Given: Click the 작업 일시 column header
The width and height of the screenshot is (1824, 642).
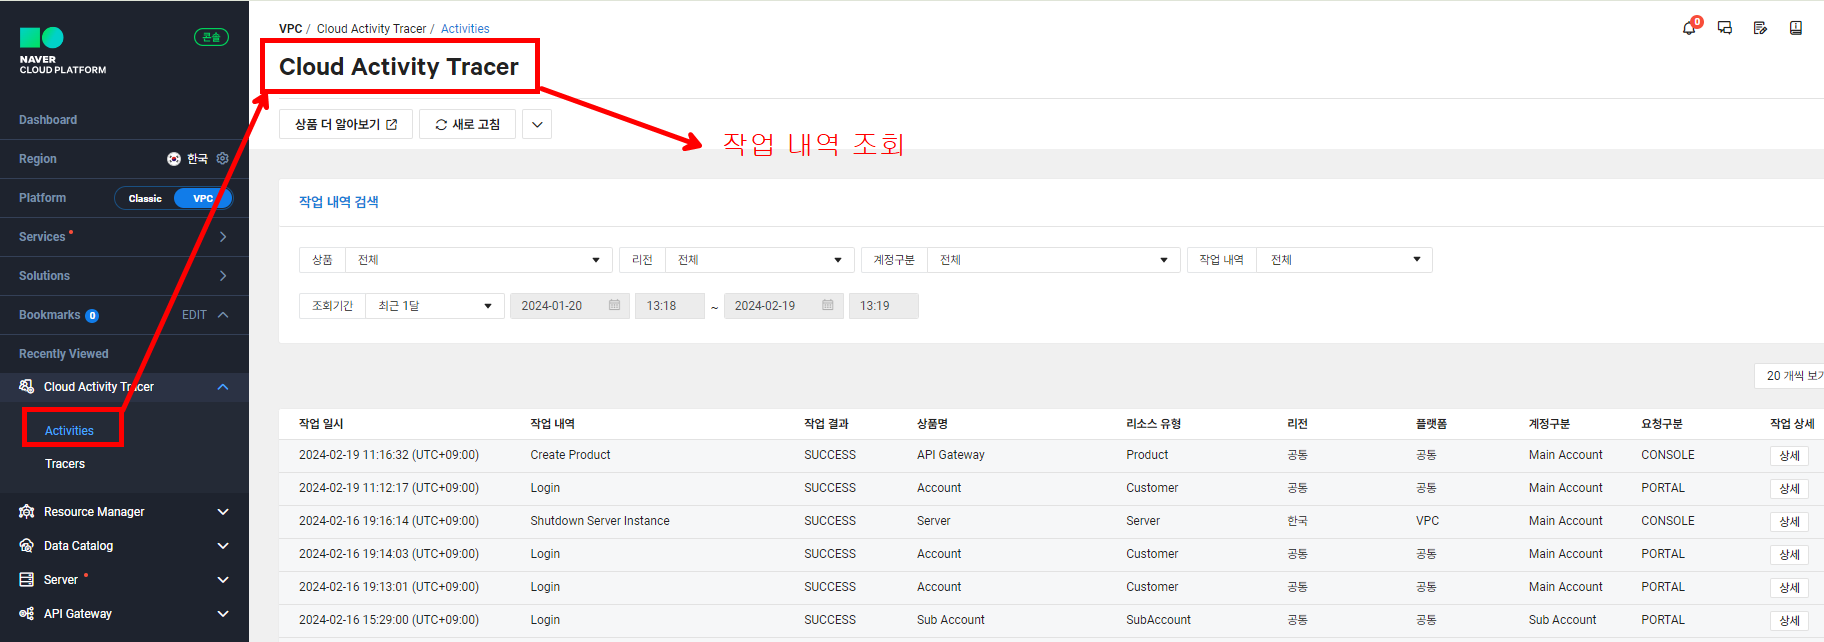Looking at the screenshot, I should 321,424.
